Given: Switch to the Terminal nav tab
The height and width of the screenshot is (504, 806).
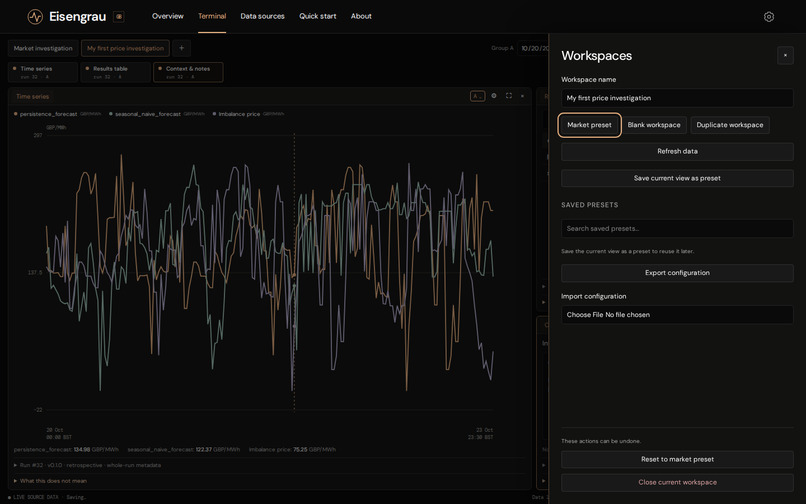Looking at the screenshot, I should (x=212, y=16).
